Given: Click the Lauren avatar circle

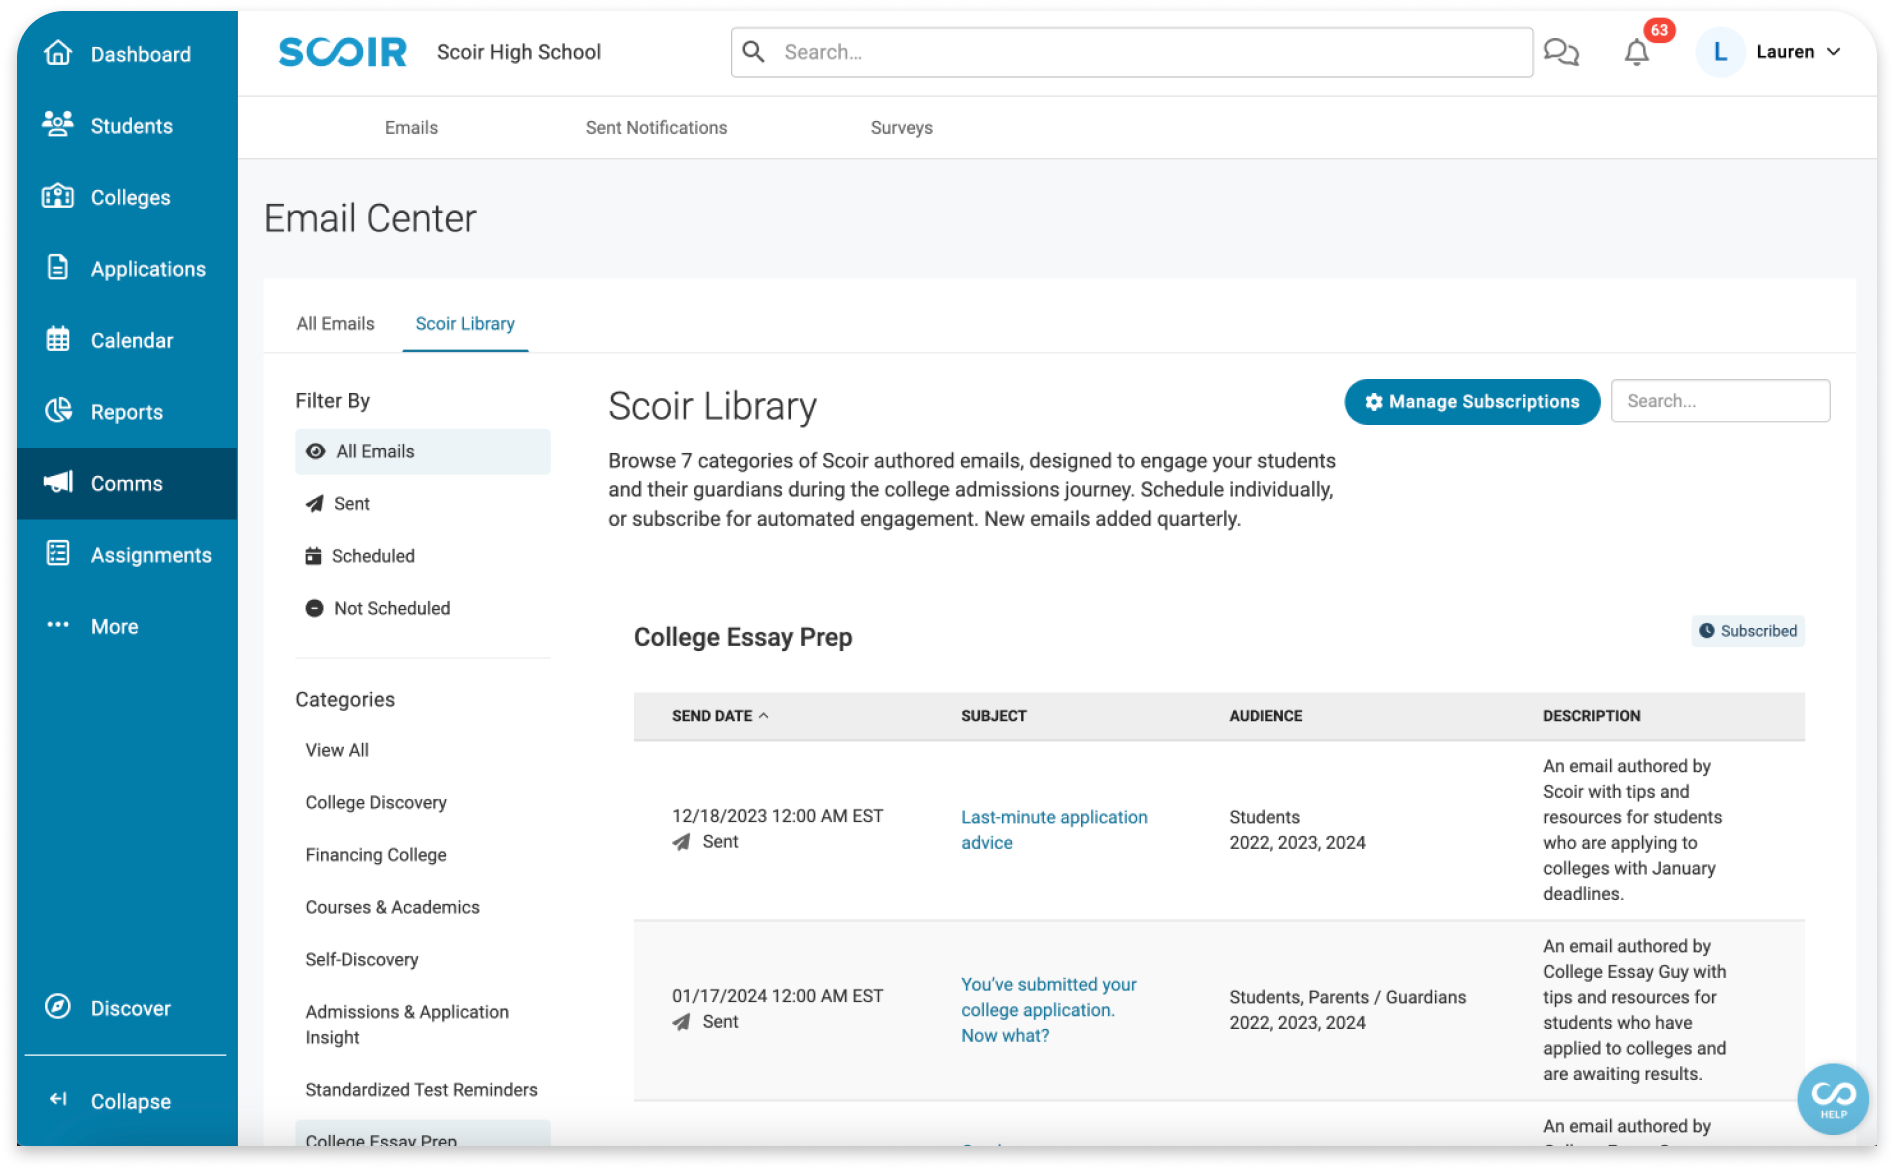Looking at the screenshot, I should [x=1720, y=52].
